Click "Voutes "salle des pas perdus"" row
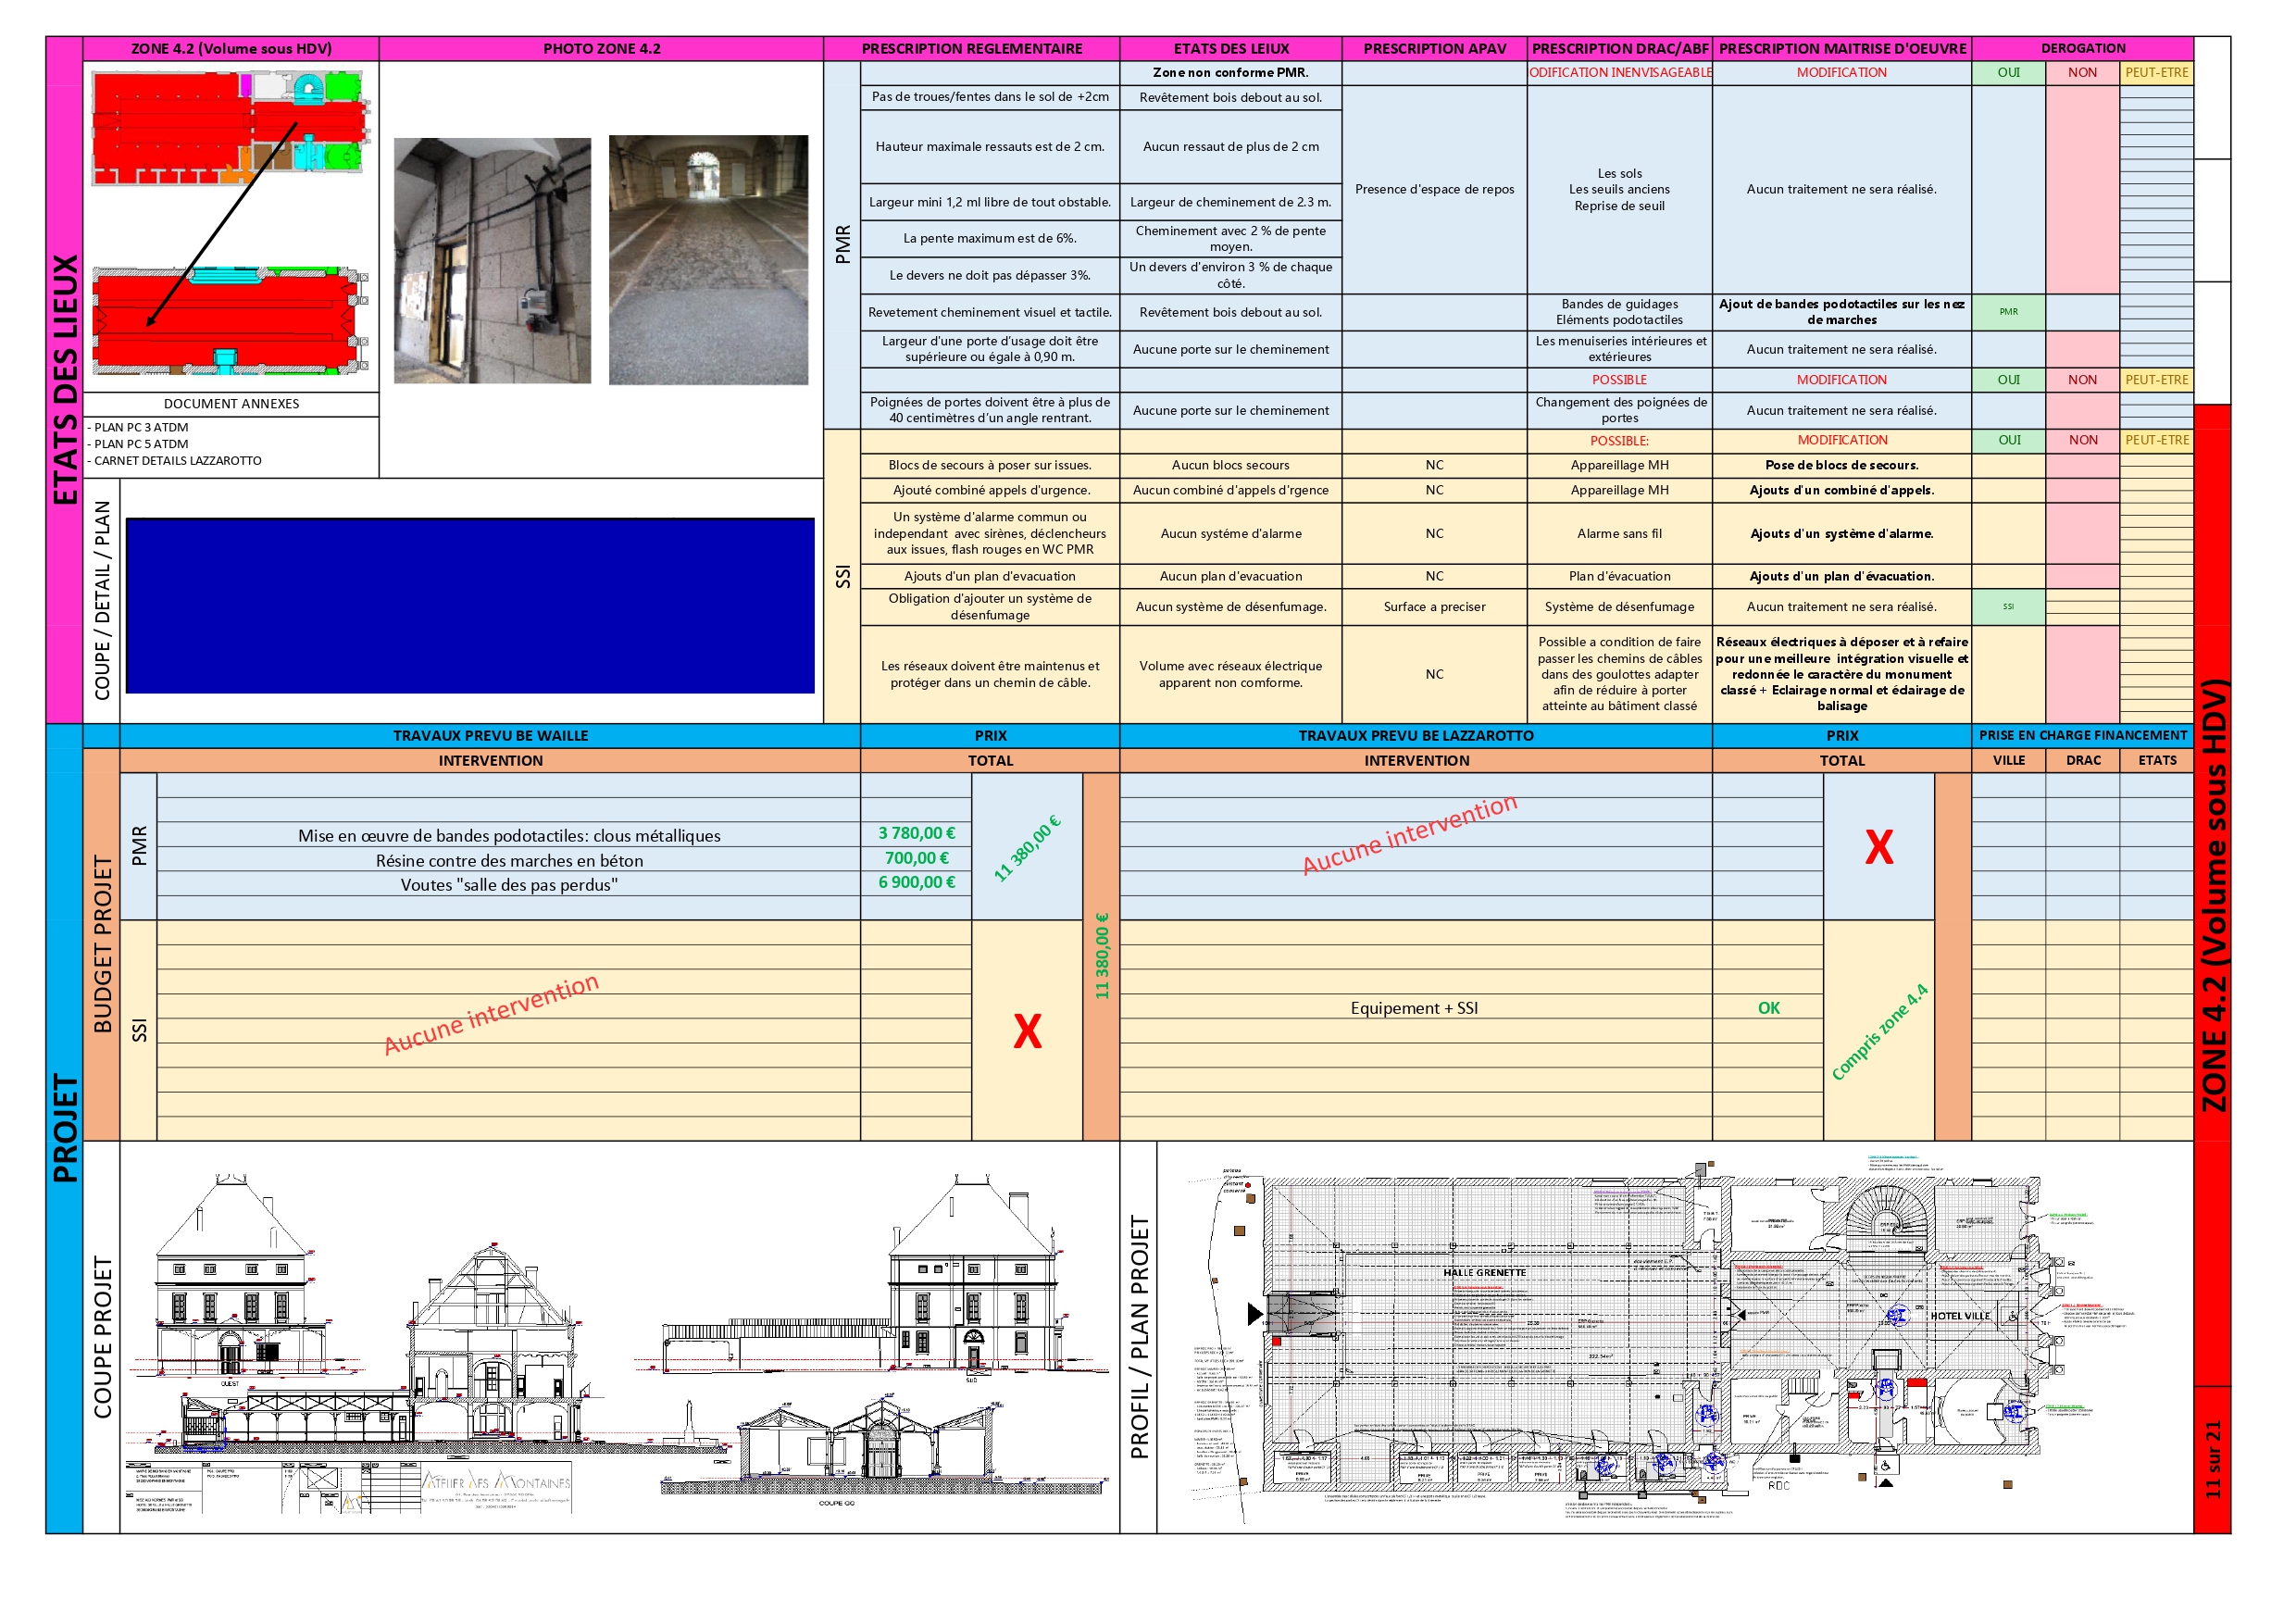This screenshot has width=2296, height=1624. 509,885
